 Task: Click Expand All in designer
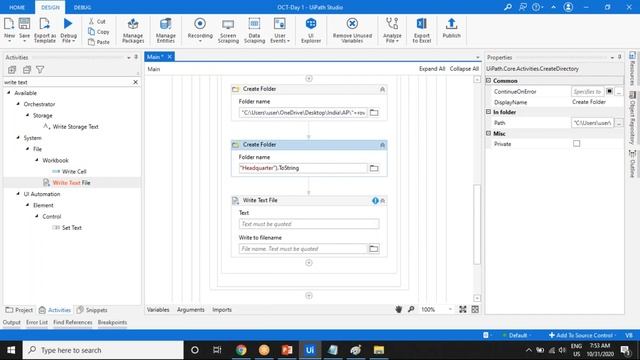coord(432,69)
